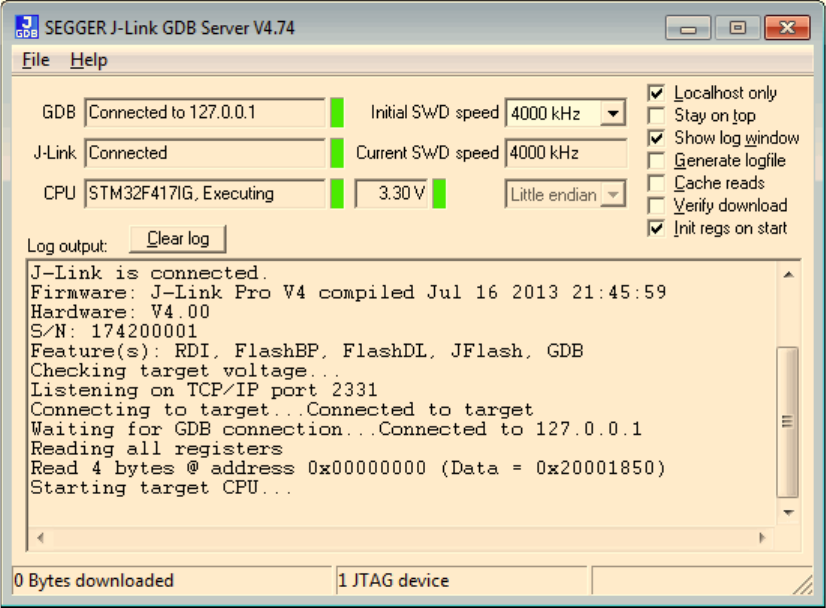The height and width of the screenshot is (608, 826).
Task: Click the GDB connection status field
Action: [204, 112]
